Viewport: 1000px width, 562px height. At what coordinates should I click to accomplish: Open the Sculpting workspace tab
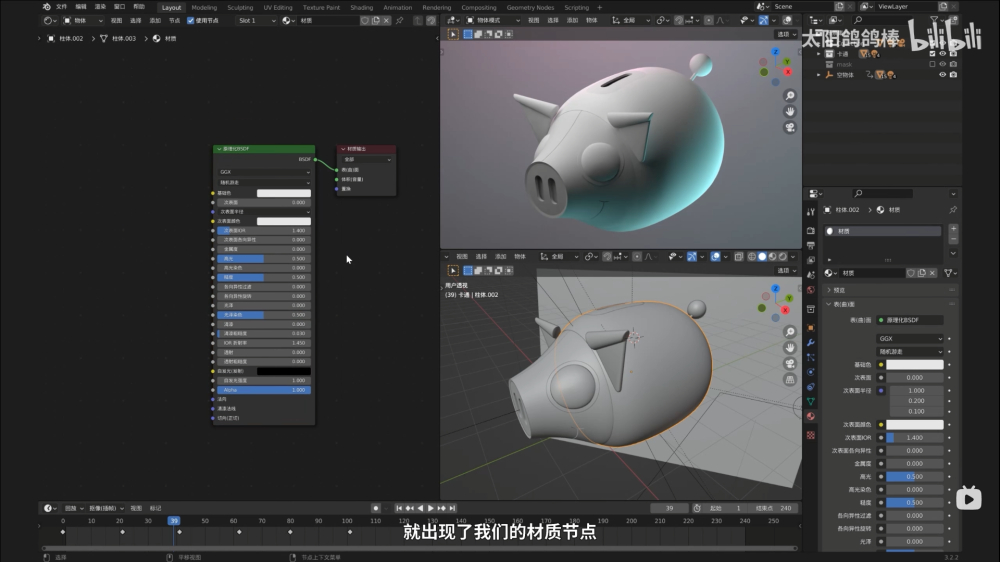point(240,8)
